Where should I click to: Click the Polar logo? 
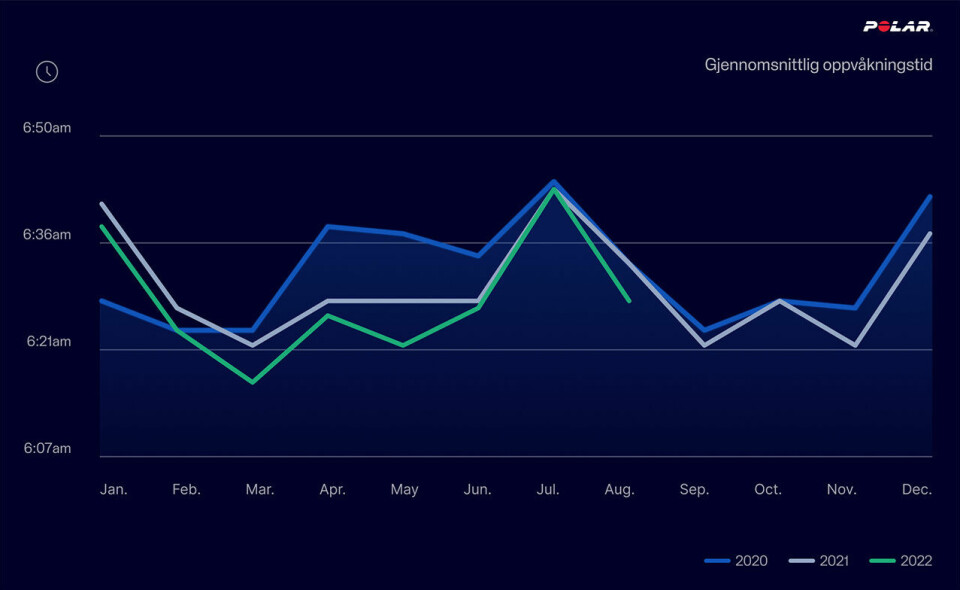tap(897, 27)
